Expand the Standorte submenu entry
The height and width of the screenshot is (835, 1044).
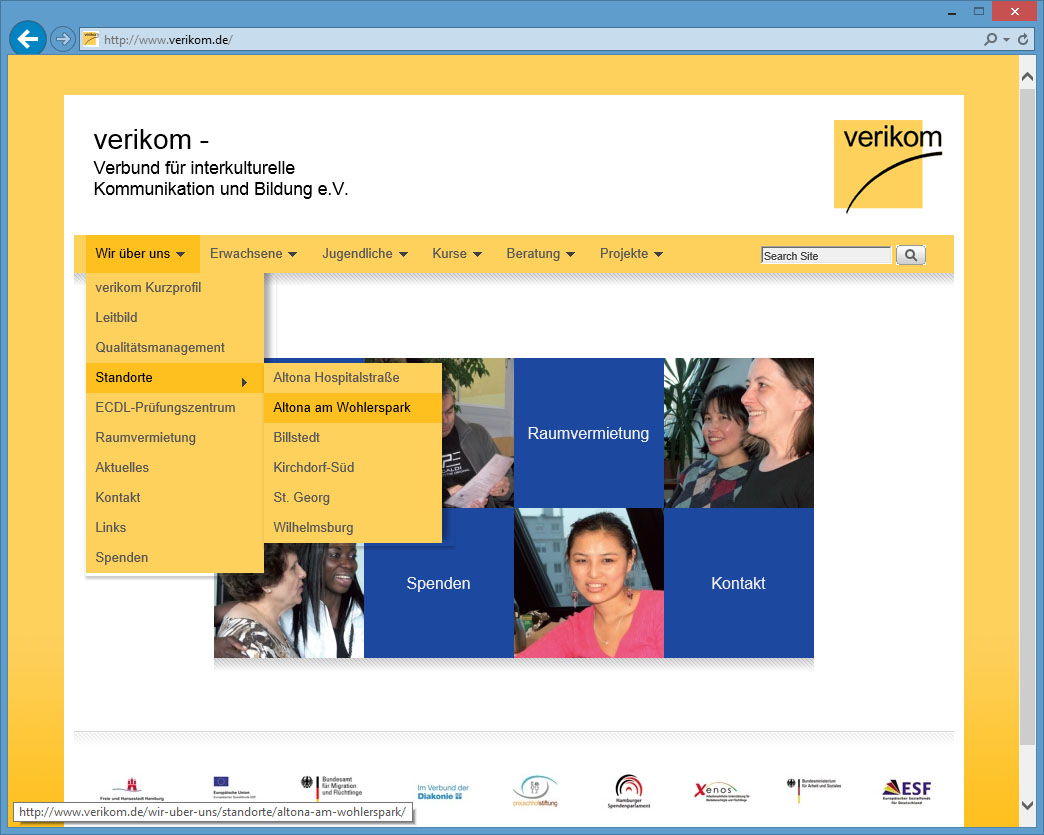174,378
